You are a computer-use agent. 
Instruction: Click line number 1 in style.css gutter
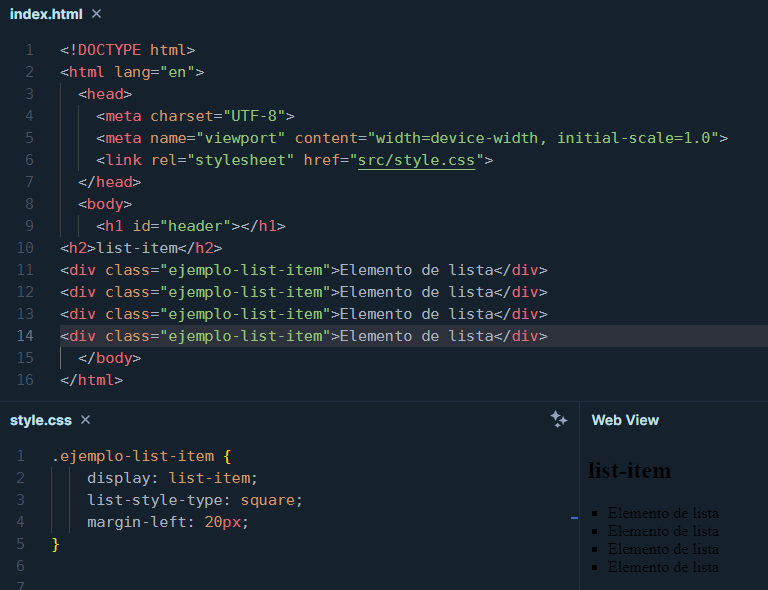[21, 456]
